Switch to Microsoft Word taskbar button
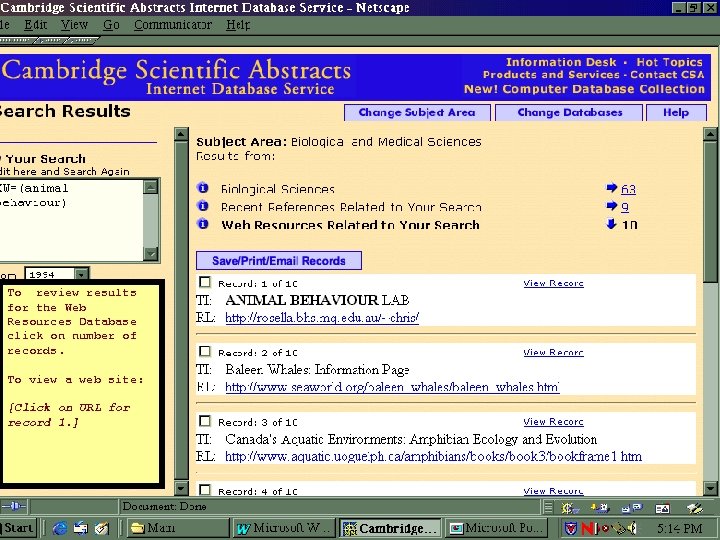This screenshot has height=540, width=720. coord(284,528)
